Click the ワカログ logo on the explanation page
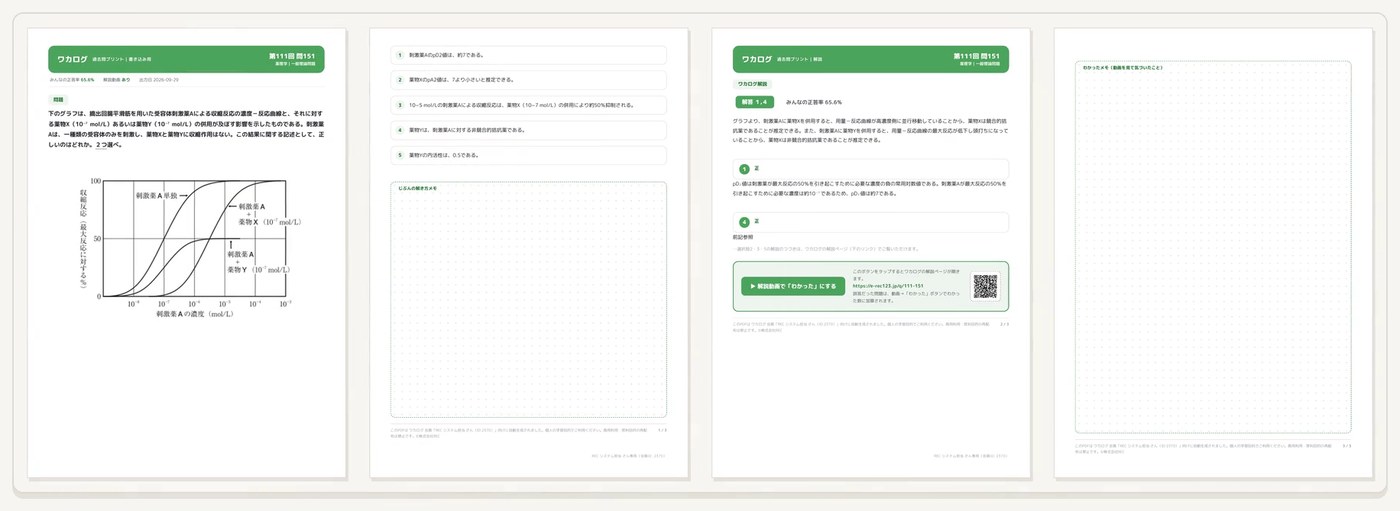Viewport: 1400px width, 511px height. (755, 60)
